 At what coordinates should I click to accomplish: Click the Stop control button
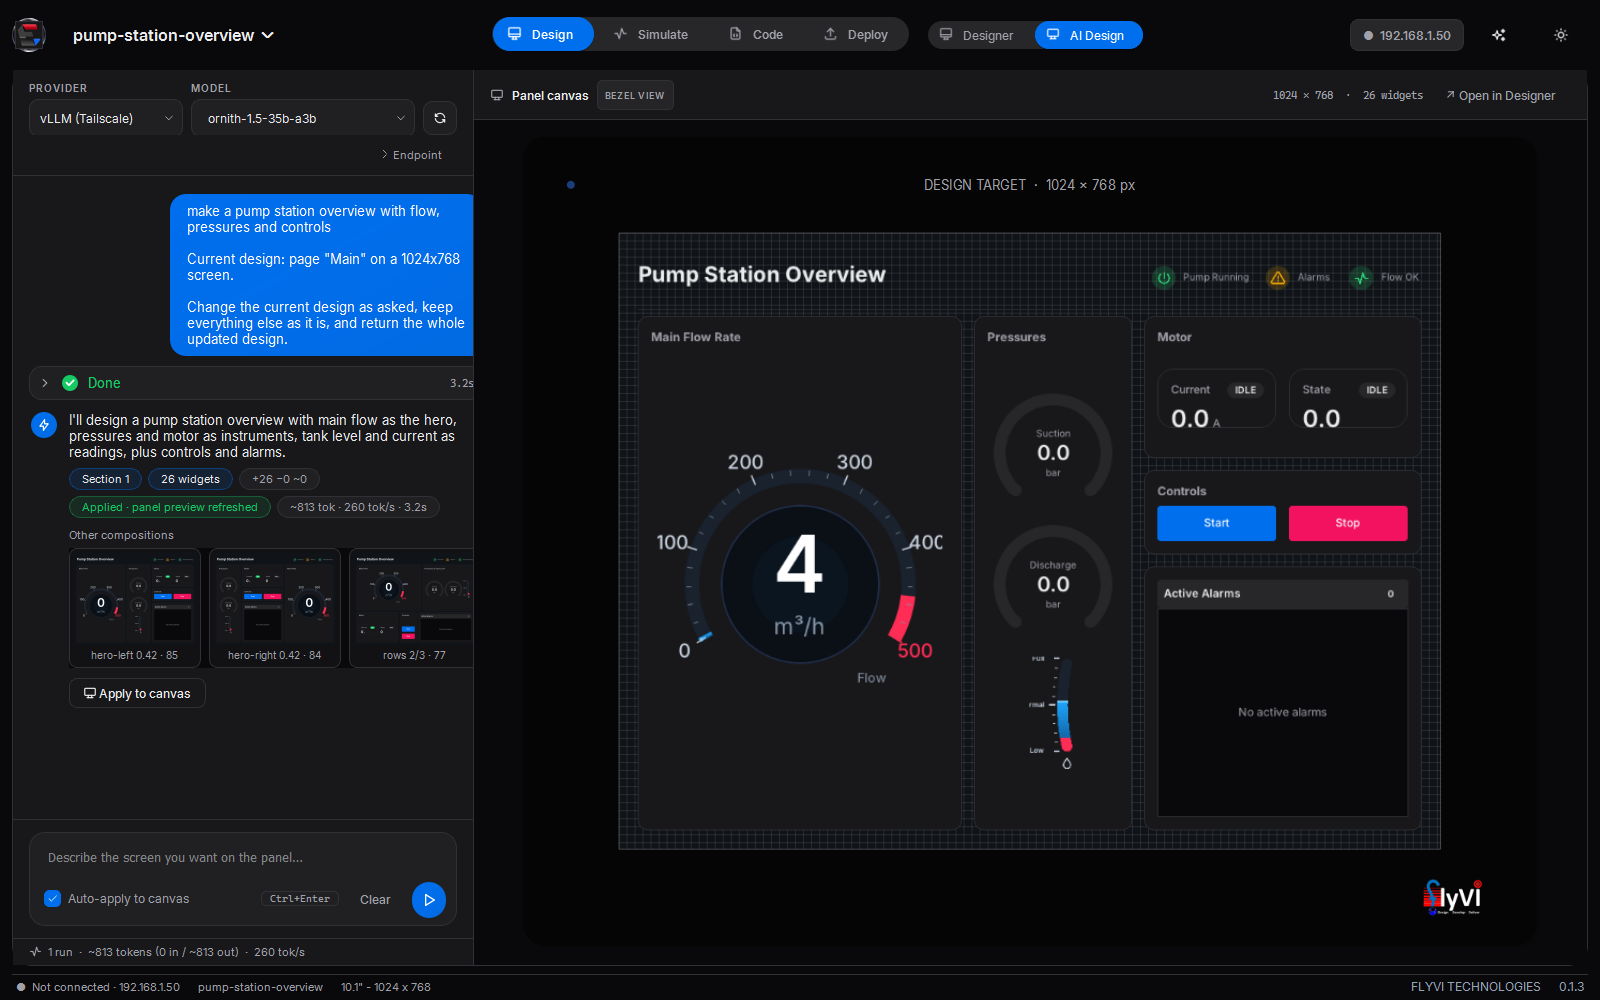tap(1348, 523)
